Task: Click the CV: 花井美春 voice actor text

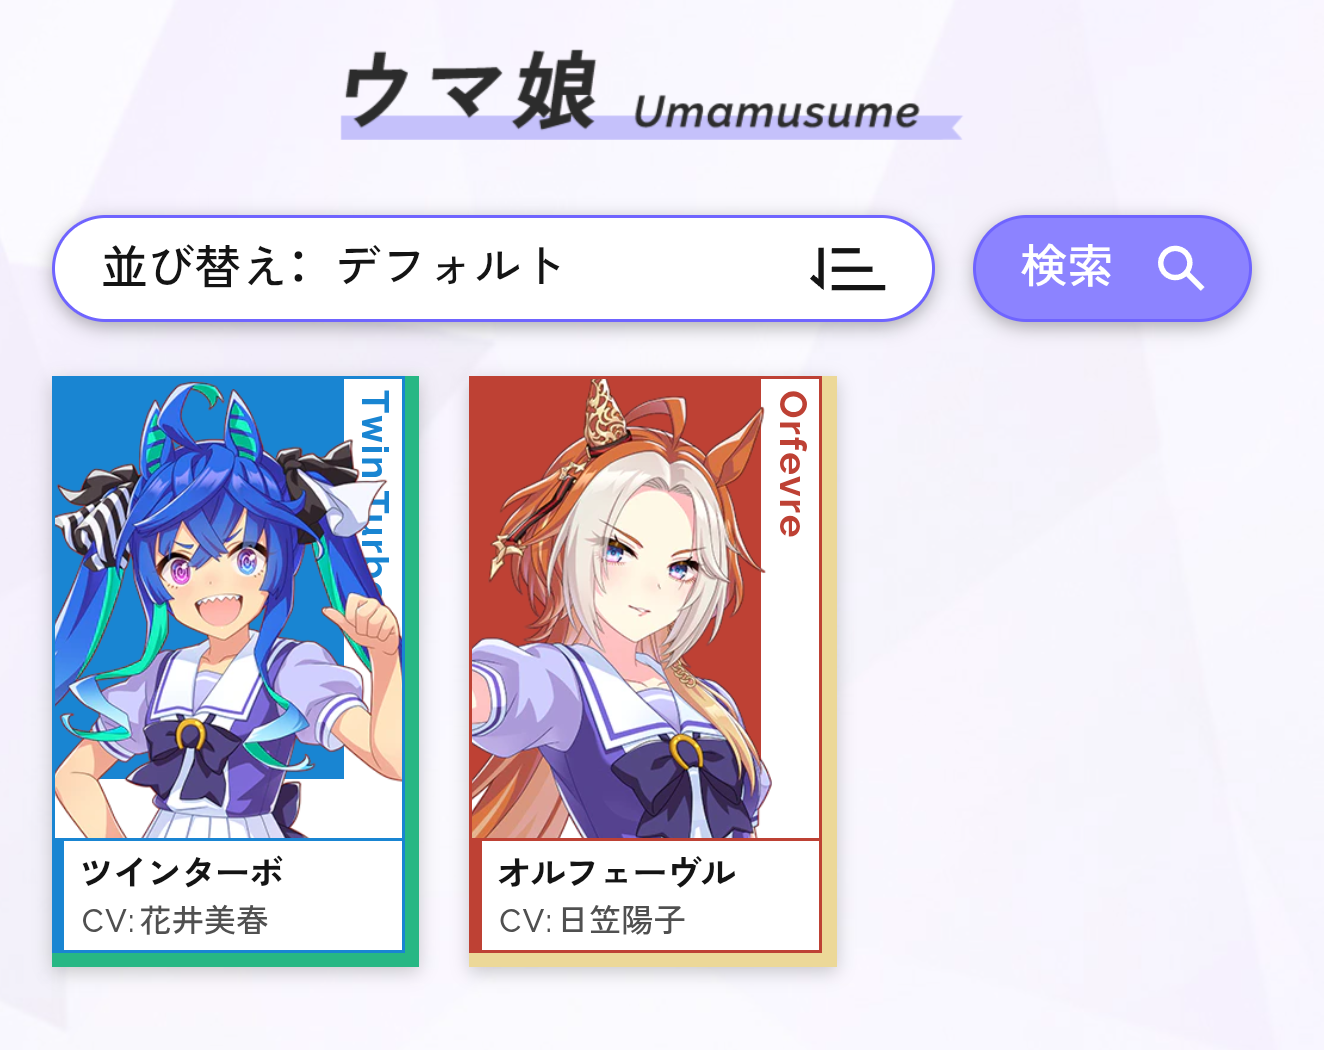Action: (175, 920)
